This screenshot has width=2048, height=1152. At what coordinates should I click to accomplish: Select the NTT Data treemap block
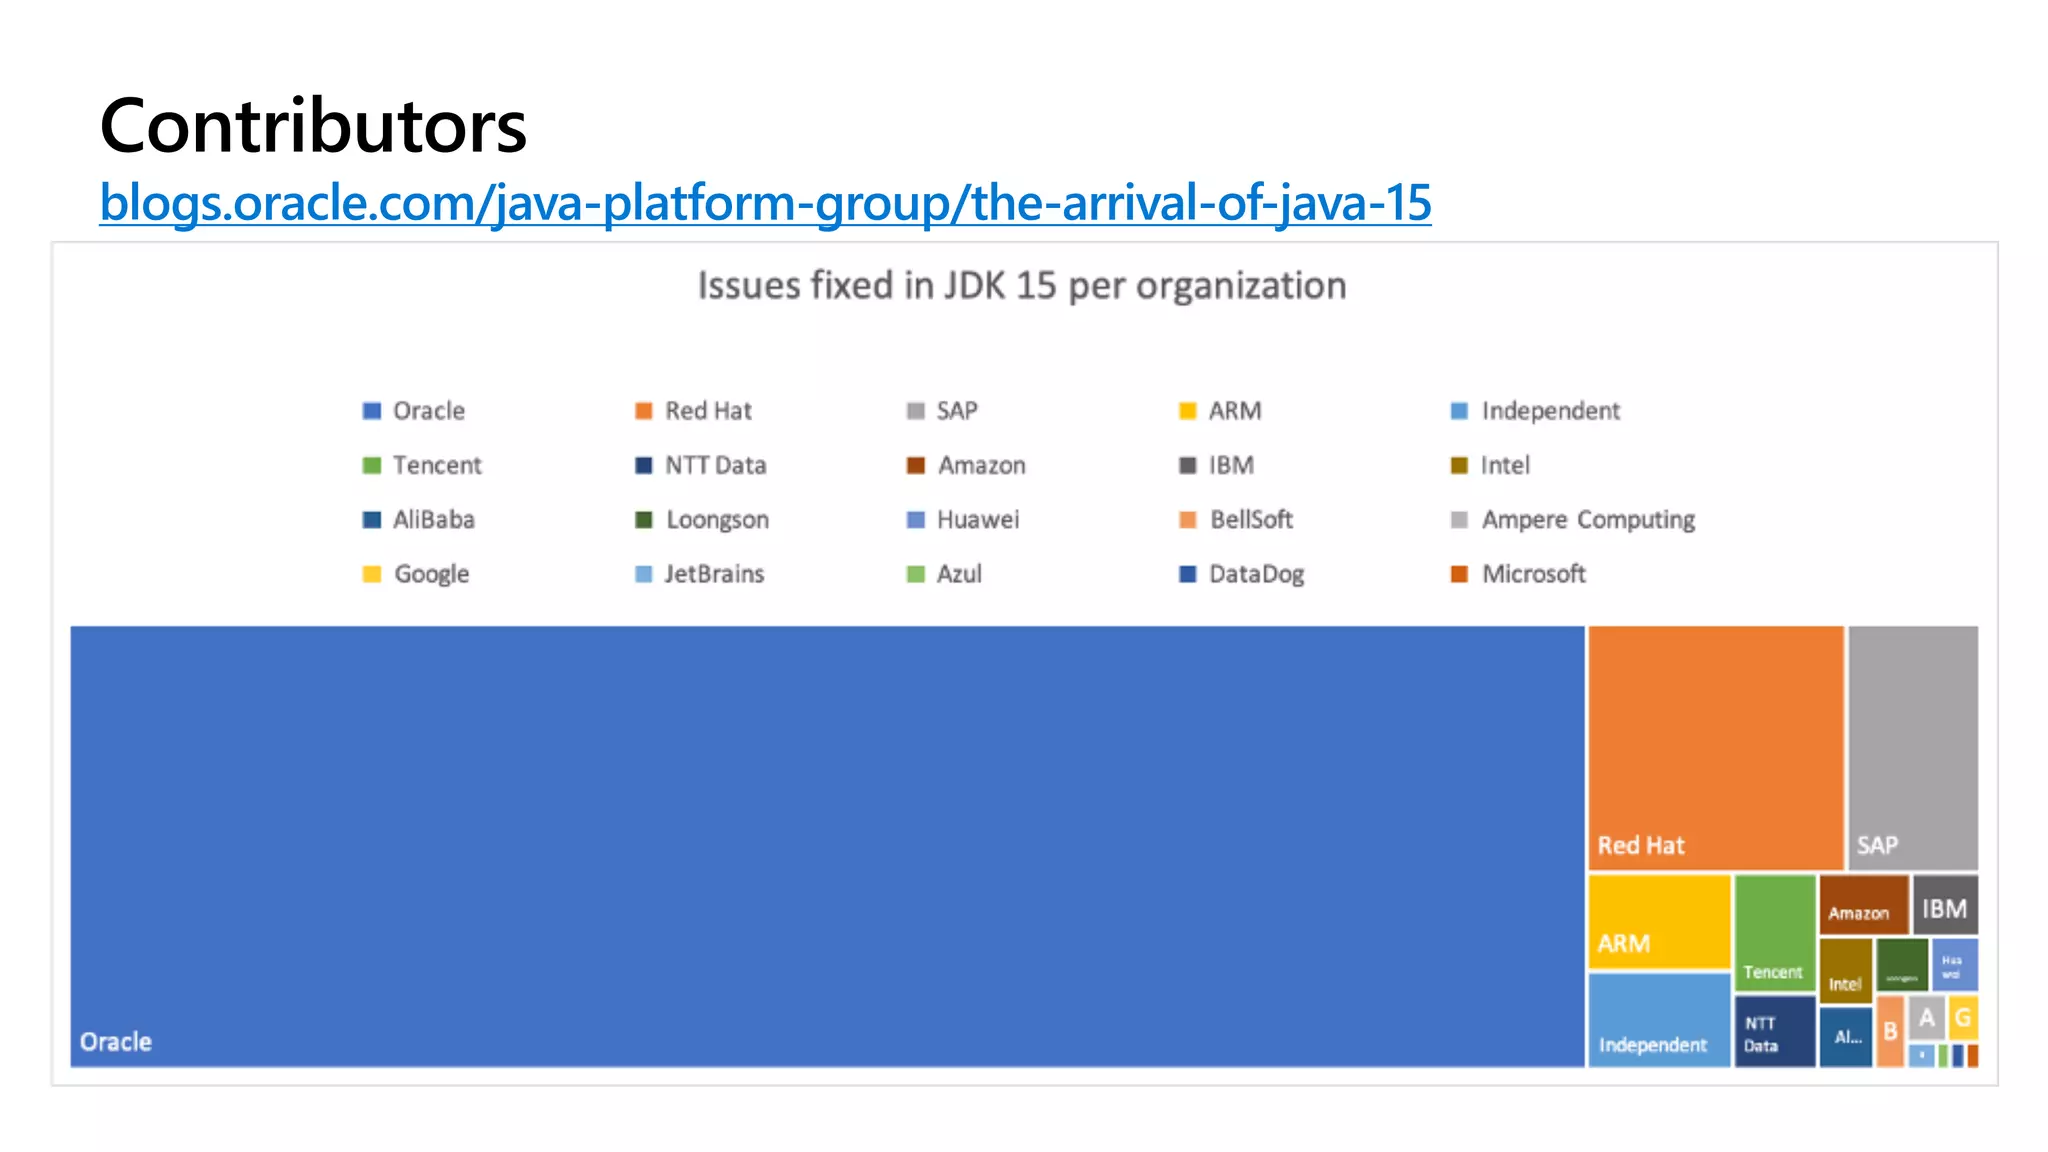[1775, 1031]
